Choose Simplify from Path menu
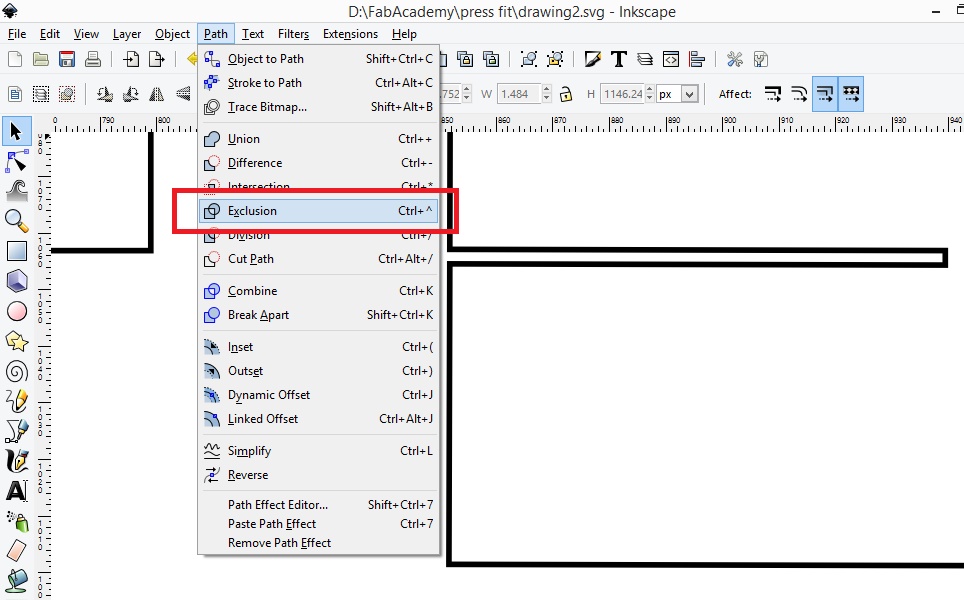The height and width of the screenshot is (600, 964). tap(318, 451)
